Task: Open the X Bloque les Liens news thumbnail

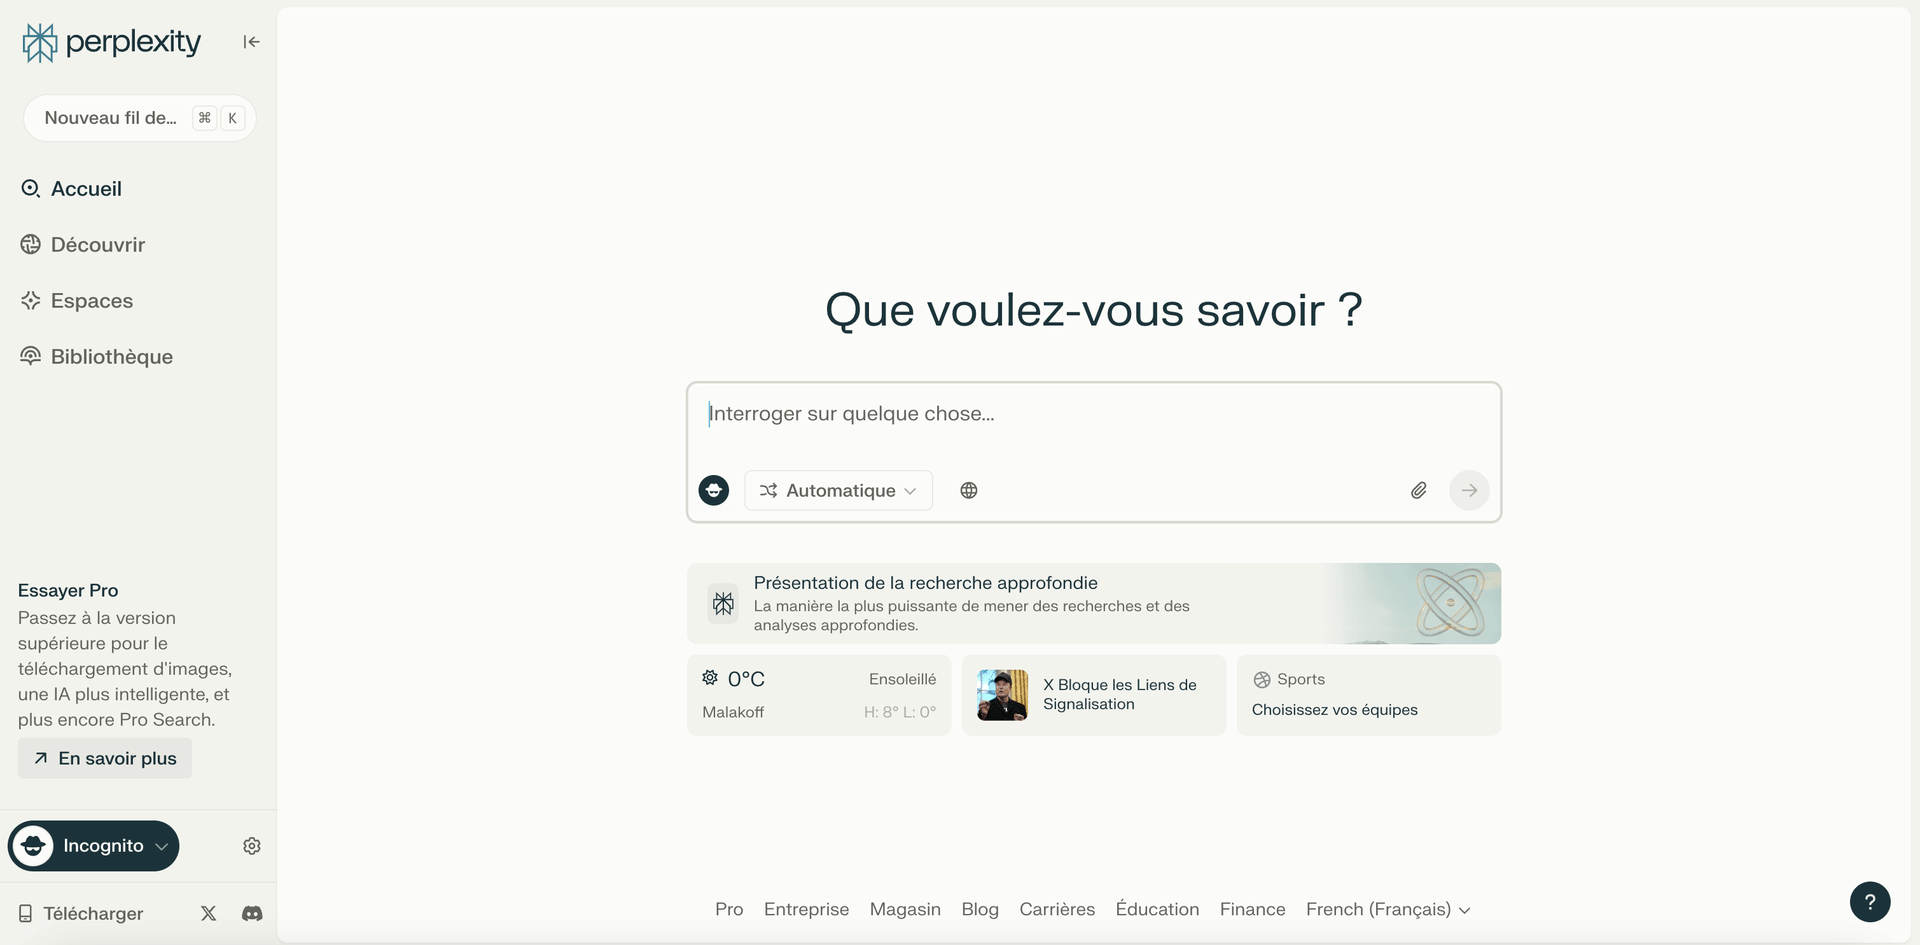Action: [1002, 695]
